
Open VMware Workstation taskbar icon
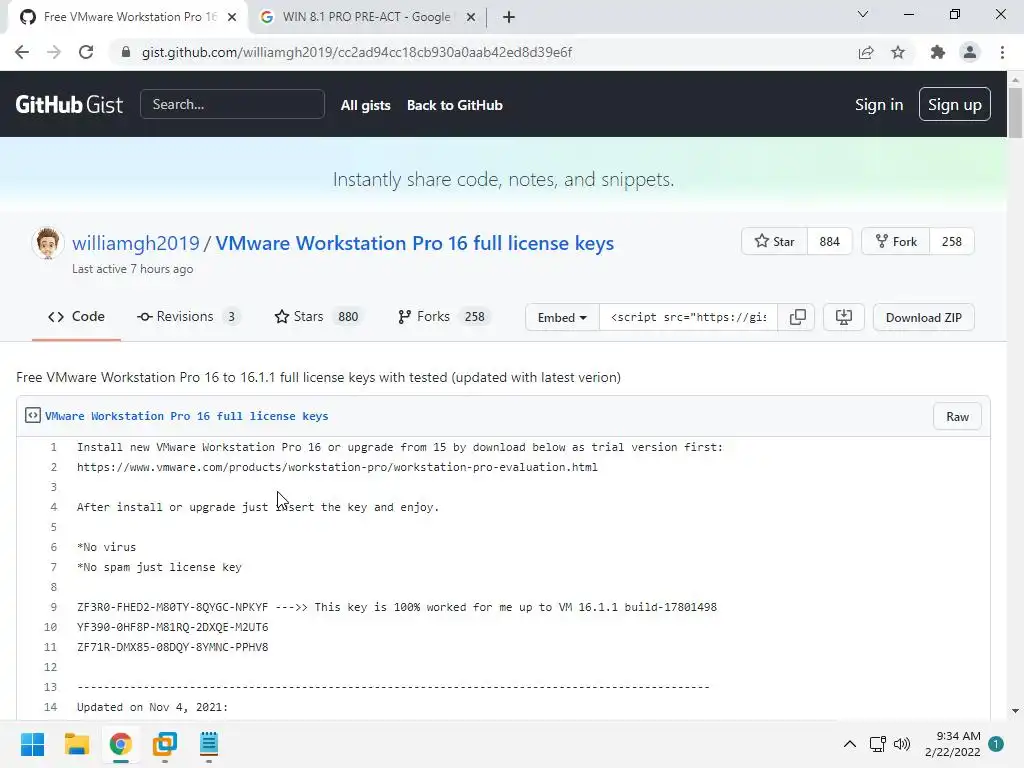(165, 744)
